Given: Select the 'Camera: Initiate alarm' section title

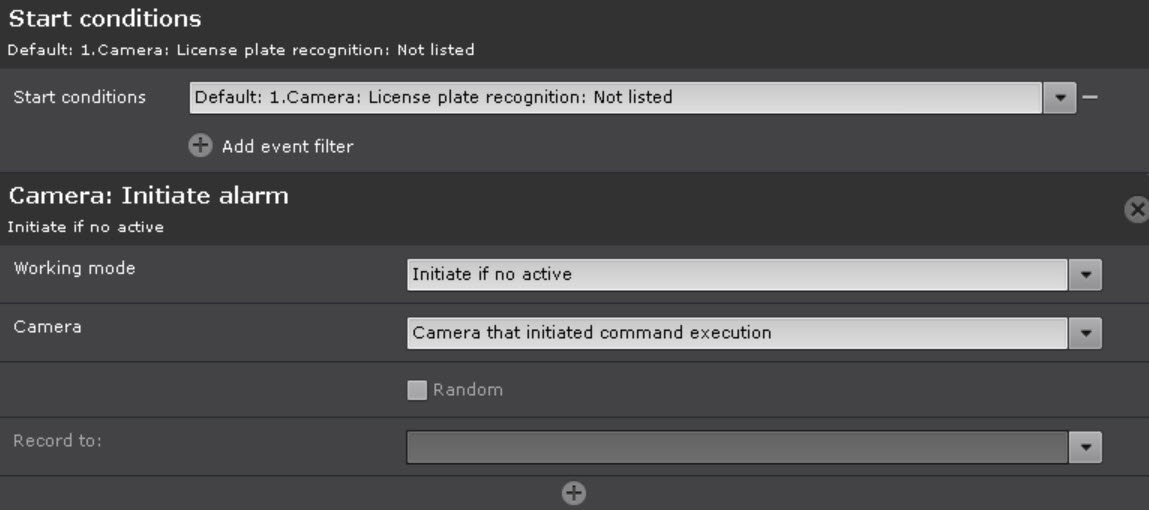Looking at the screenshot, I should [x=148, y=196].
